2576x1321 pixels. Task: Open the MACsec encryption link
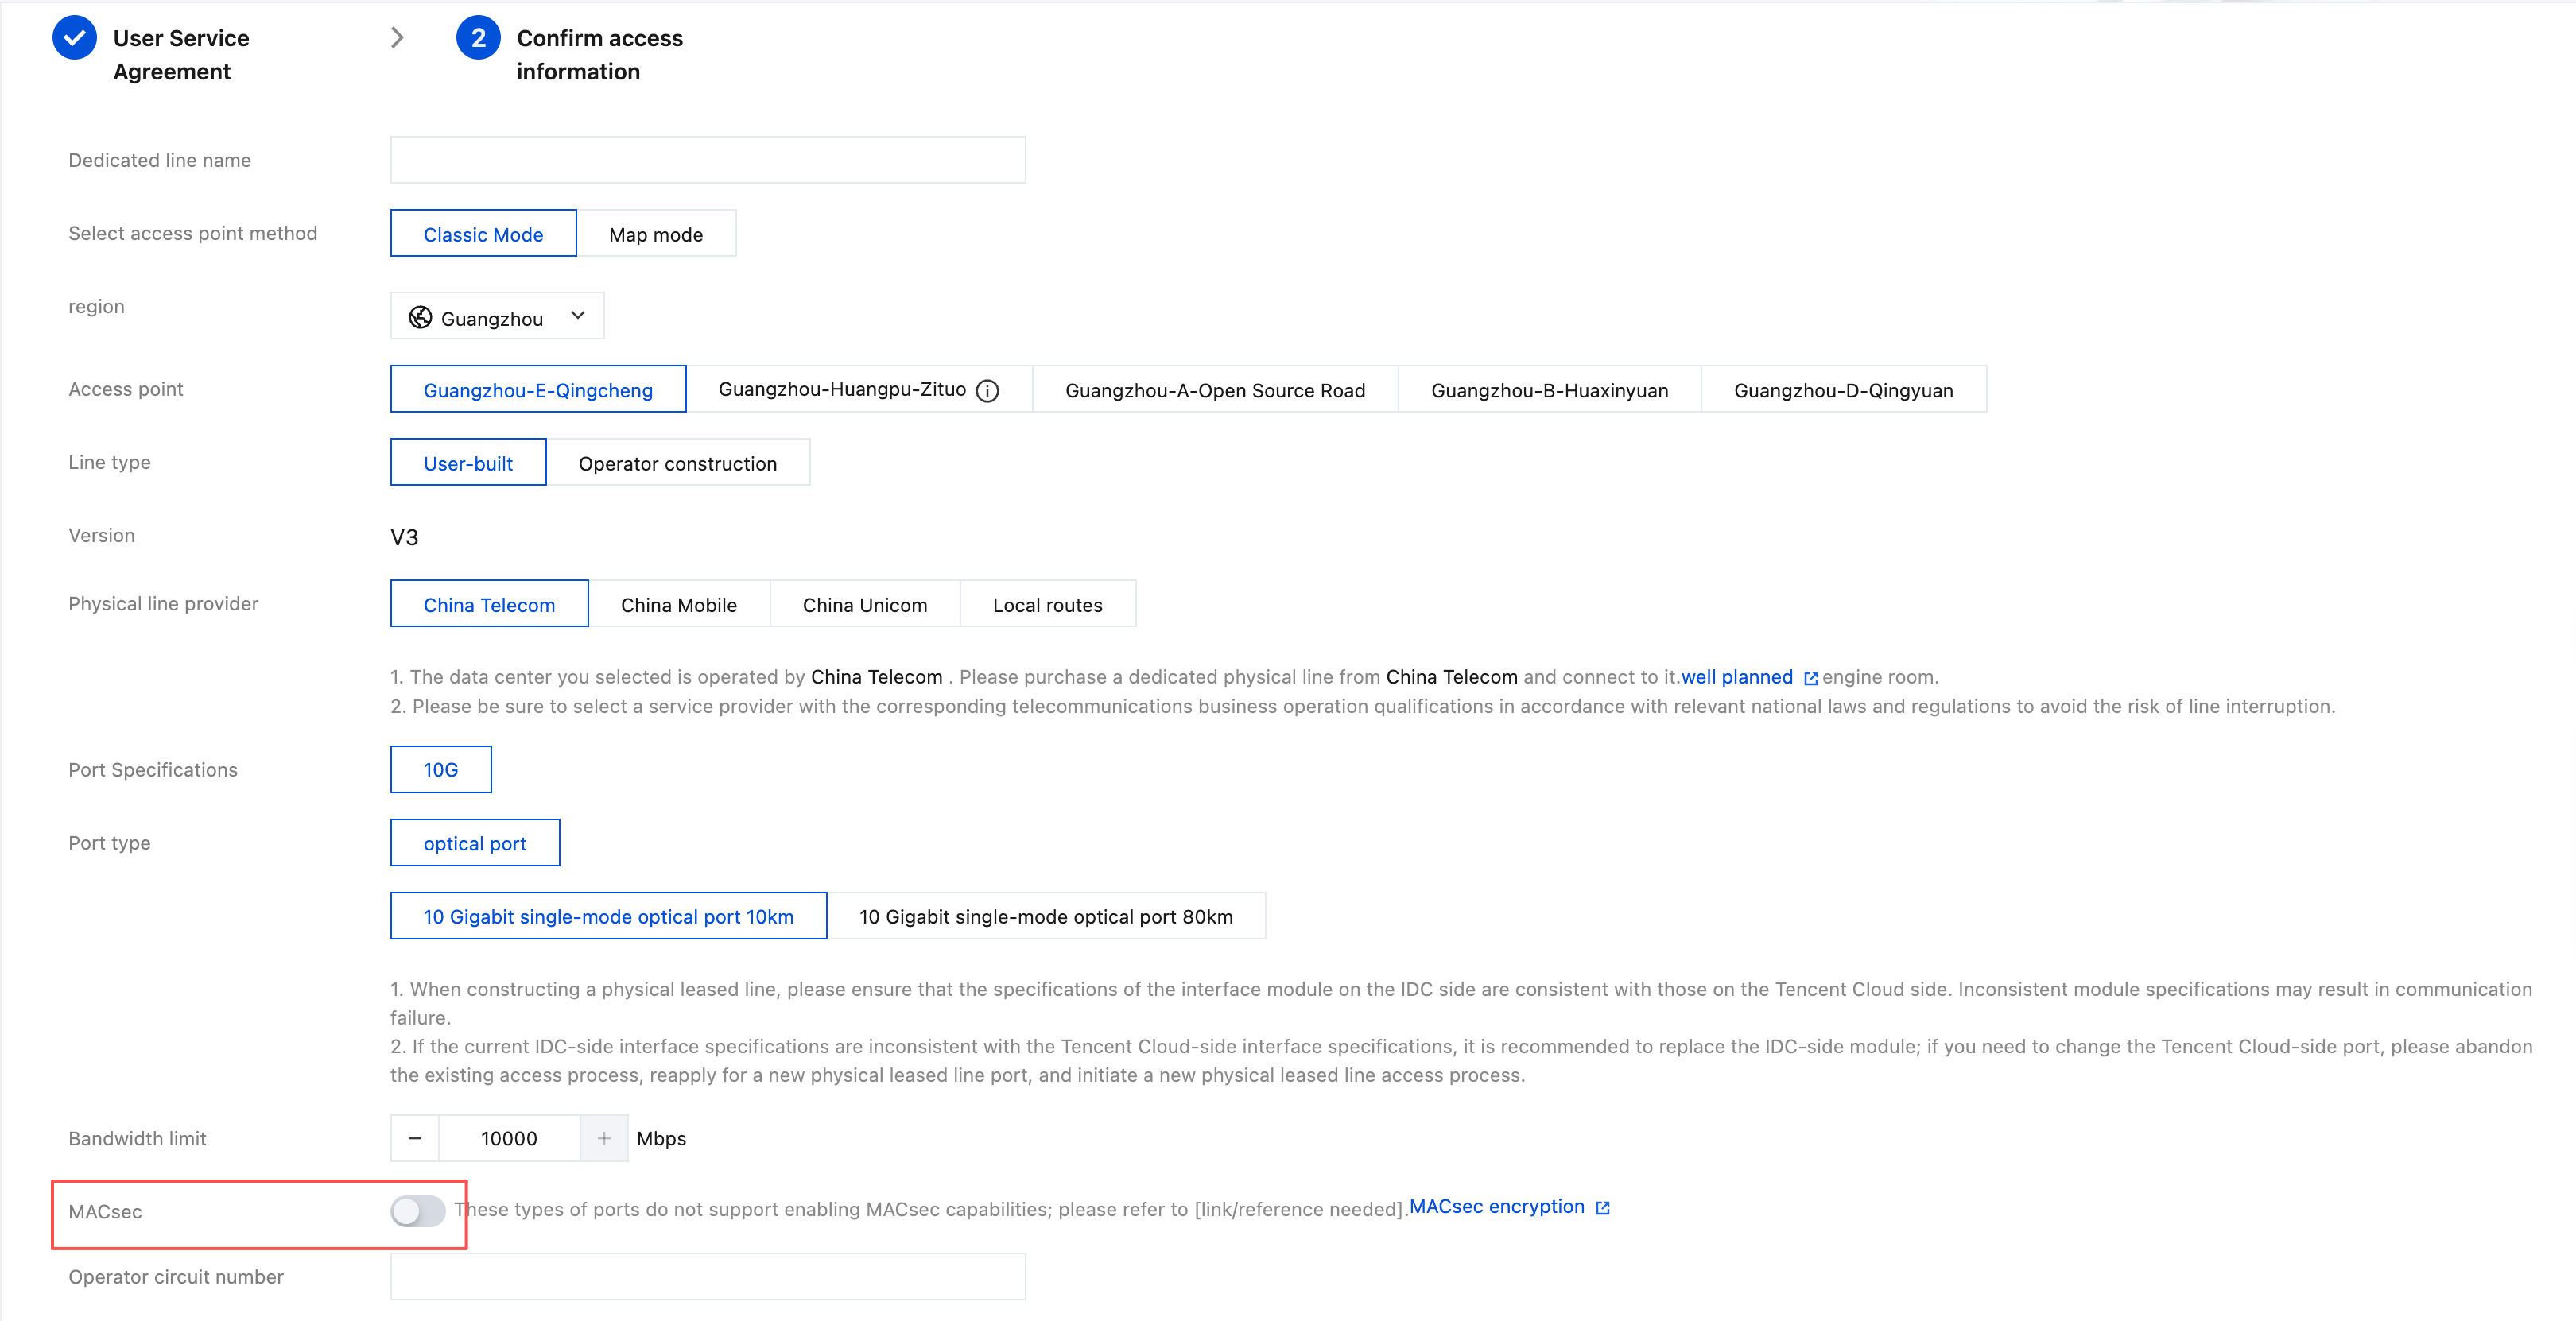[x=1496, y=1206]
